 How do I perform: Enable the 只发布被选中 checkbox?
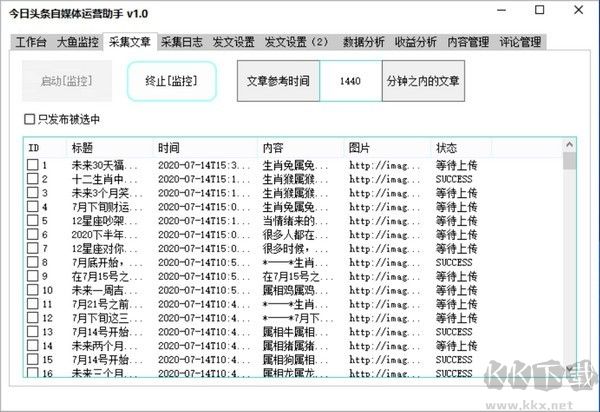coord(29,119)
